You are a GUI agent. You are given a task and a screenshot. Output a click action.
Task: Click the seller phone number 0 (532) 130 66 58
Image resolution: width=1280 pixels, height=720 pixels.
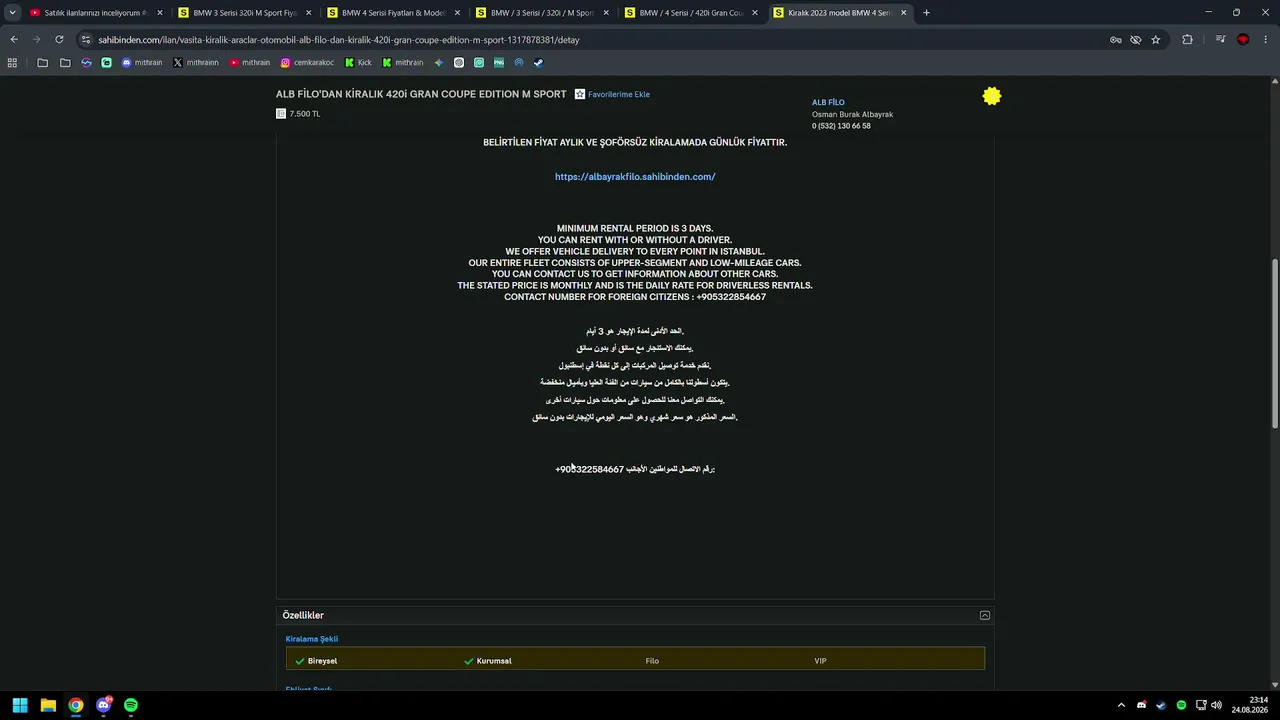pos(841,126)
